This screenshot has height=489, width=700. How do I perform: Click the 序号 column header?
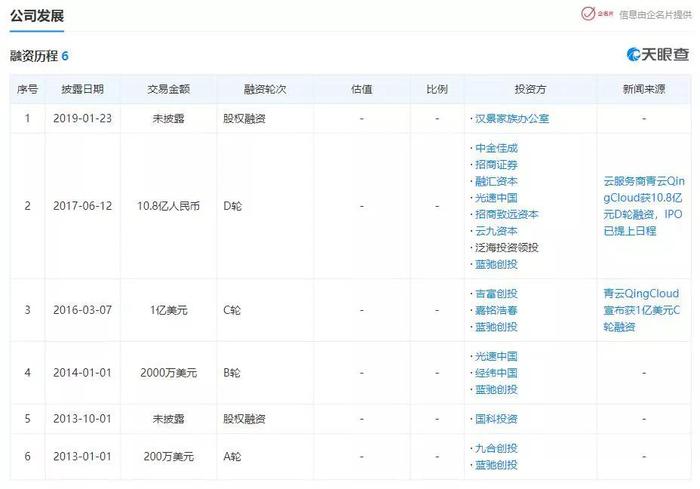pos(27,89)
